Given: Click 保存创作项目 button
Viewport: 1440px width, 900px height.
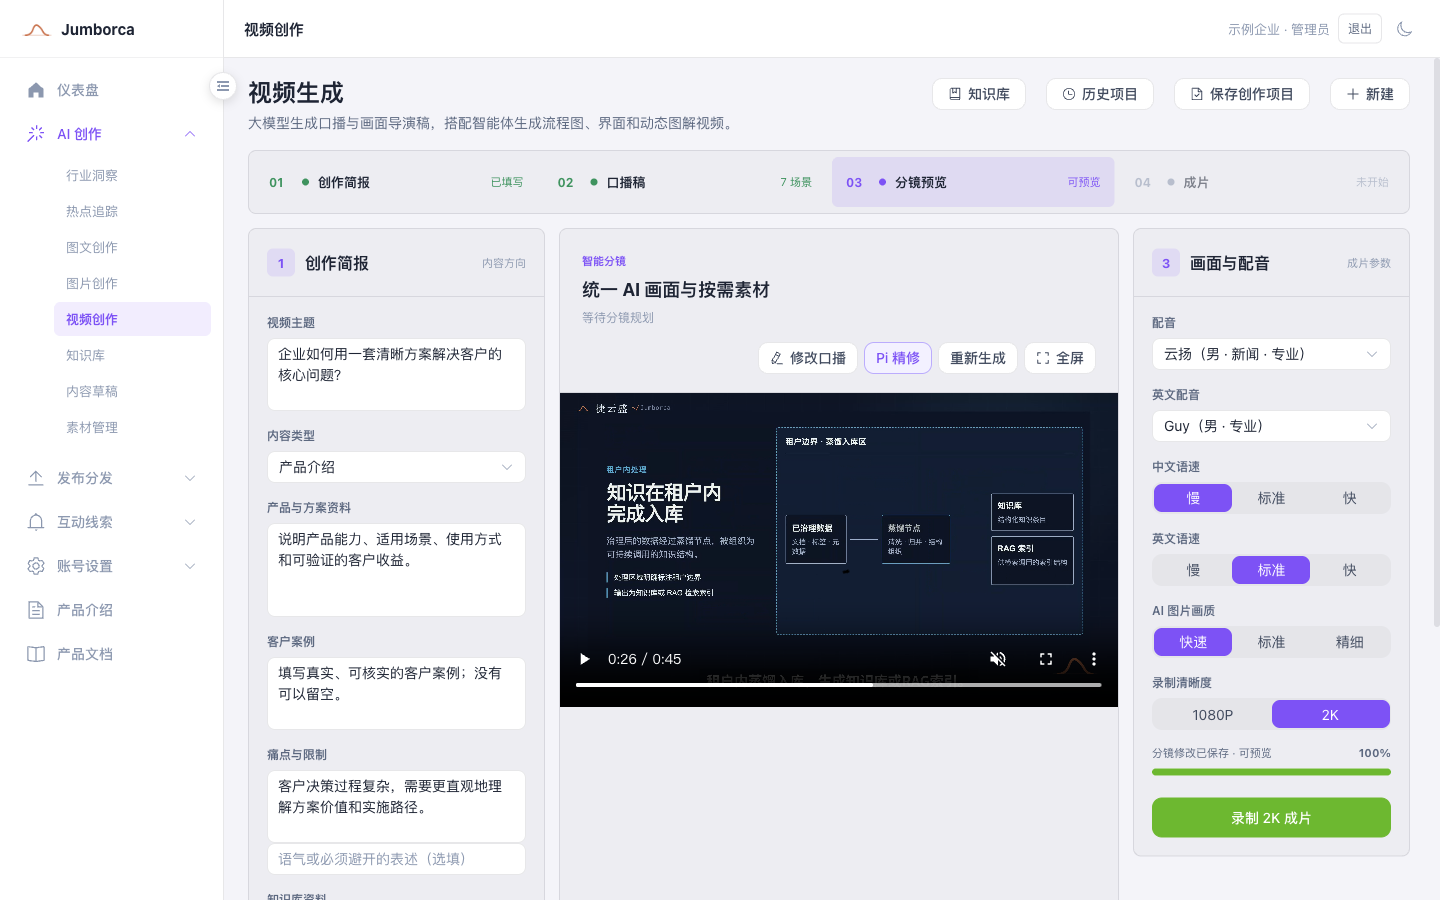Looking at the screenshot, I should click(x=1242, y=94).
